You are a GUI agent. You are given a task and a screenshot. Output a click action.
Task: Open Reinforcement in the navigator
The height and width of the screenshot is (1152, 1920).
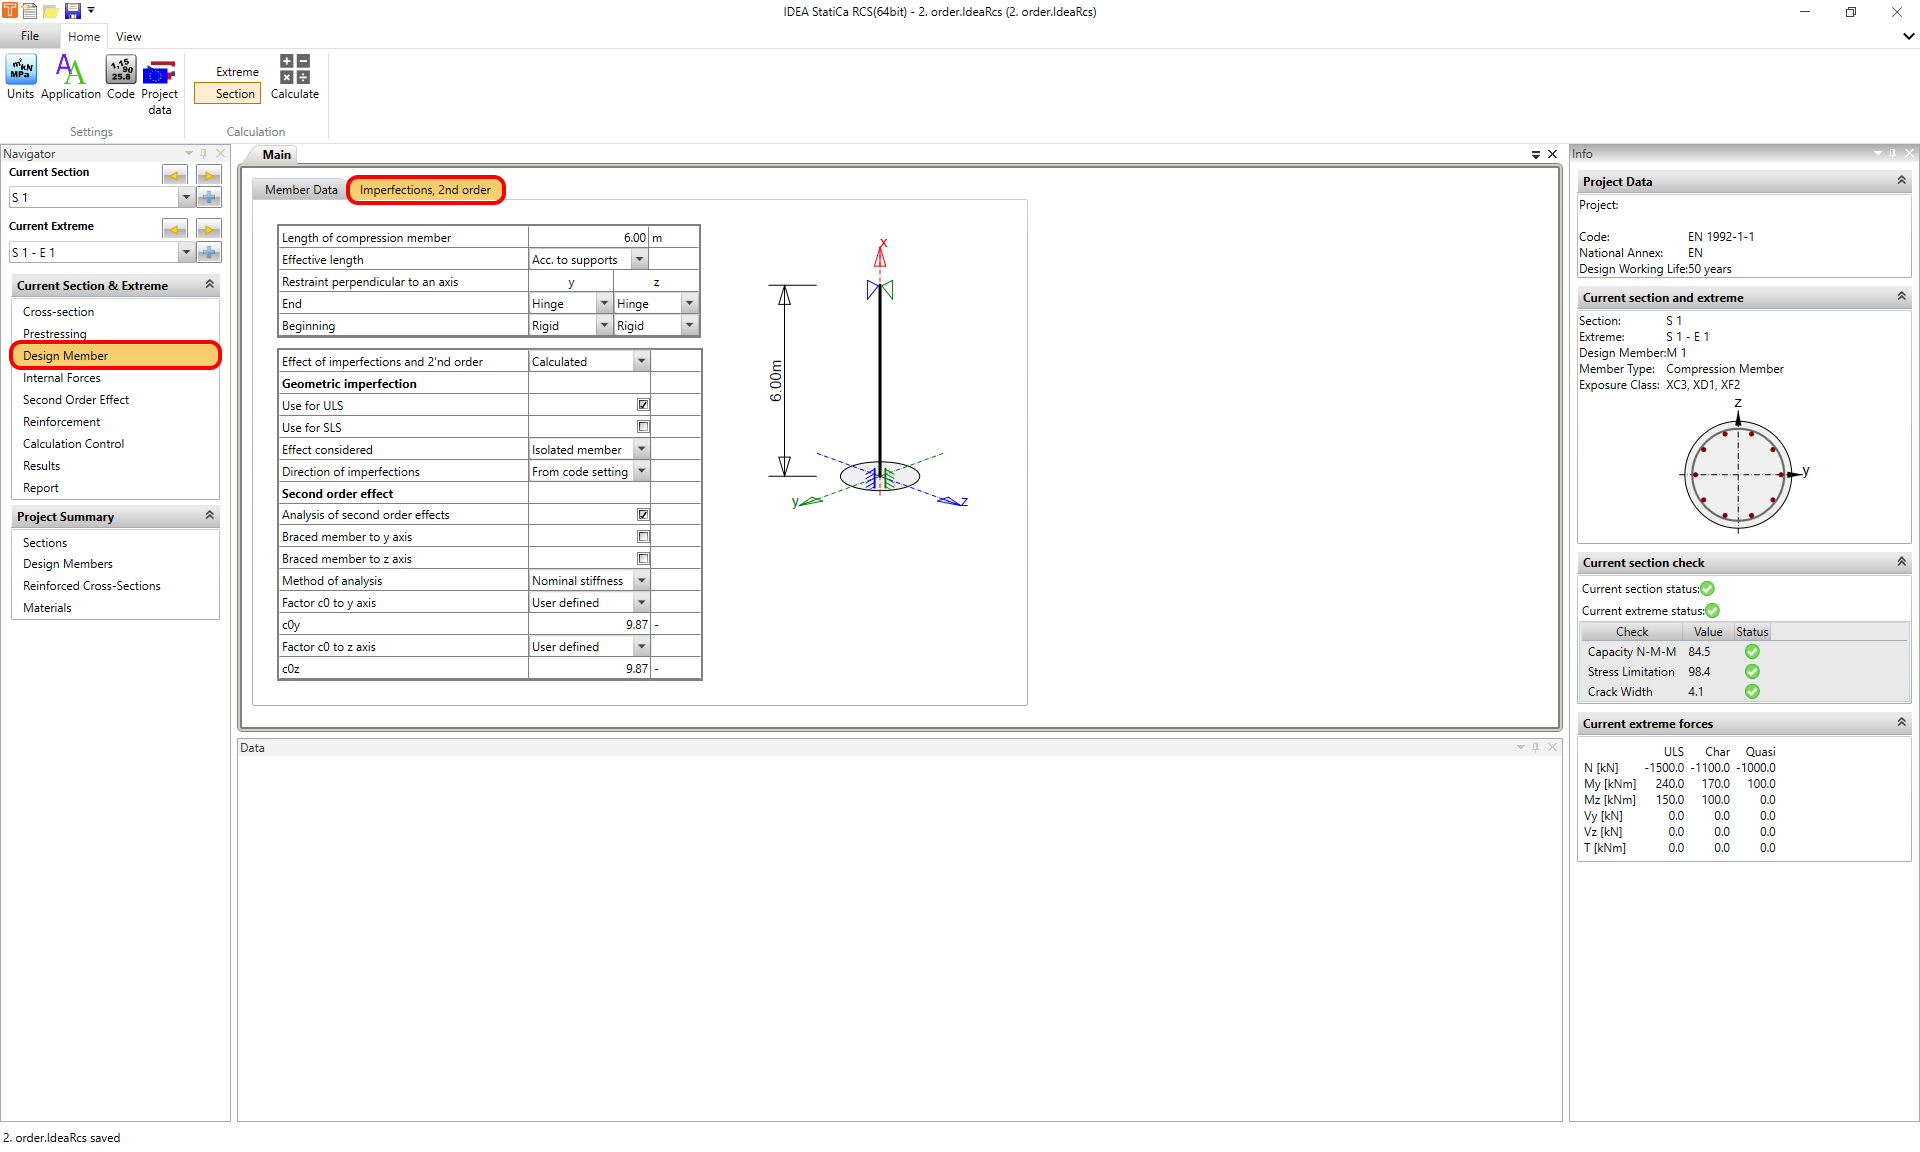pyautogui.click(x=62, y=422)
